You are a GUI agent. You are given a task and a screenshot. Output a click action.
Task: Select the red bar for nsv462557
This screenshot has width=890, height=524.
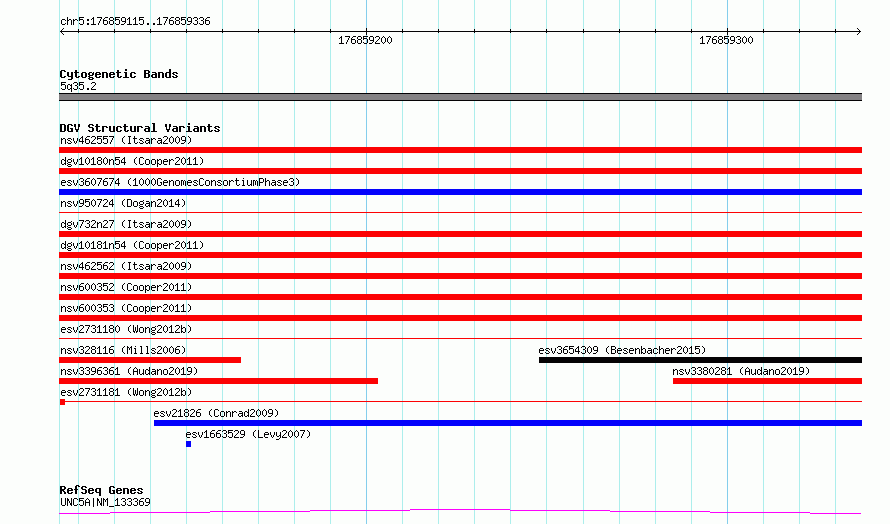(460, 150)
